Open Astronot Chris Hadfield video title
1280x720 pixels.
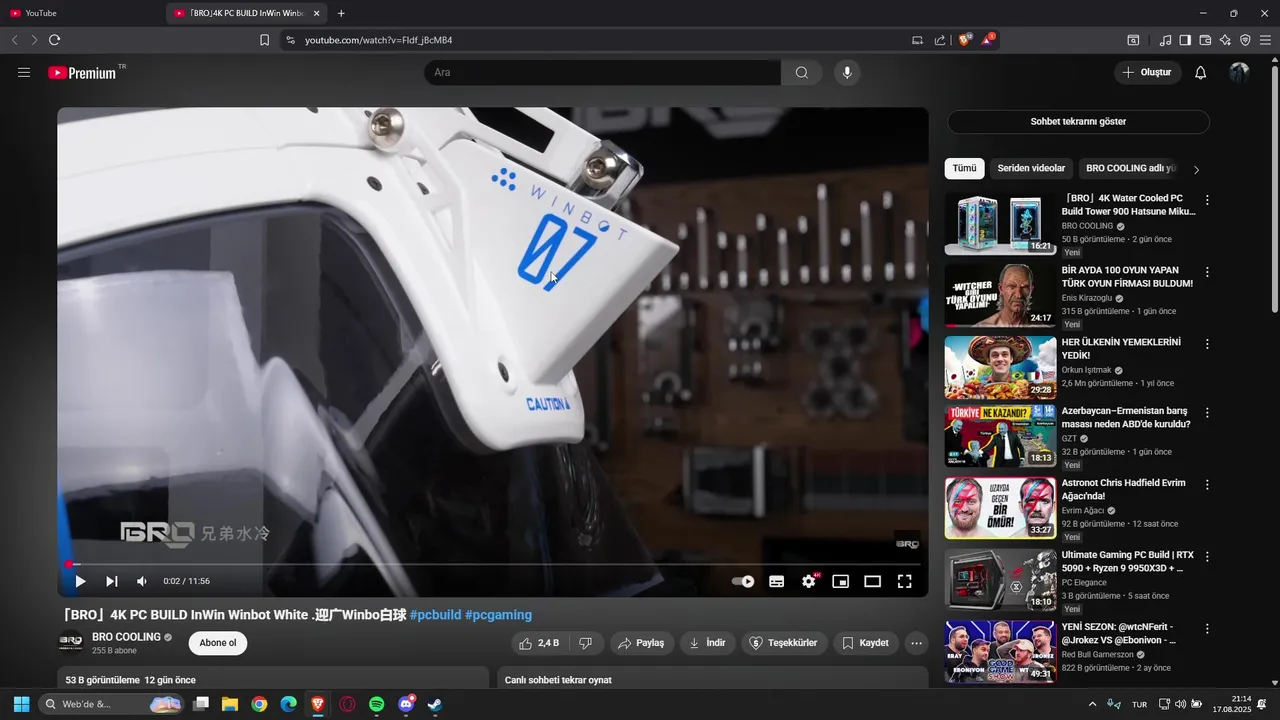pos(1123,490)
